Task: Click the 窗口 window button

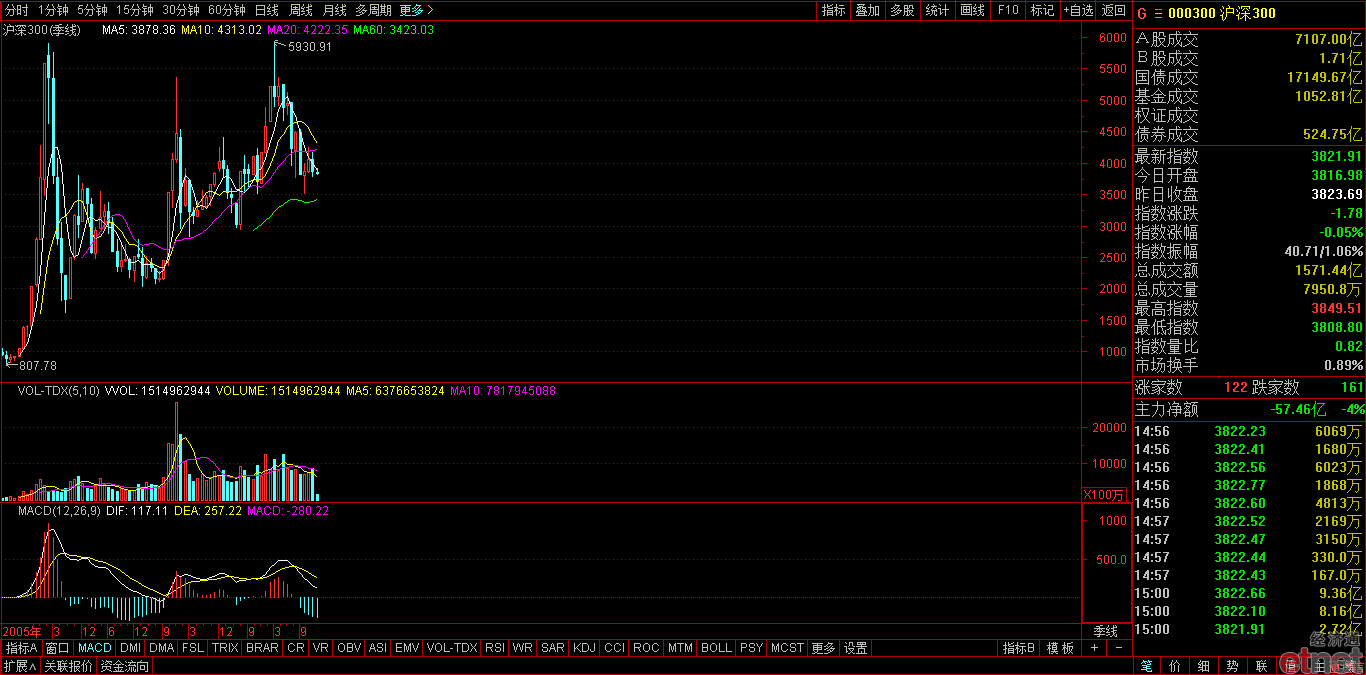Action: (x=58, y=648)
